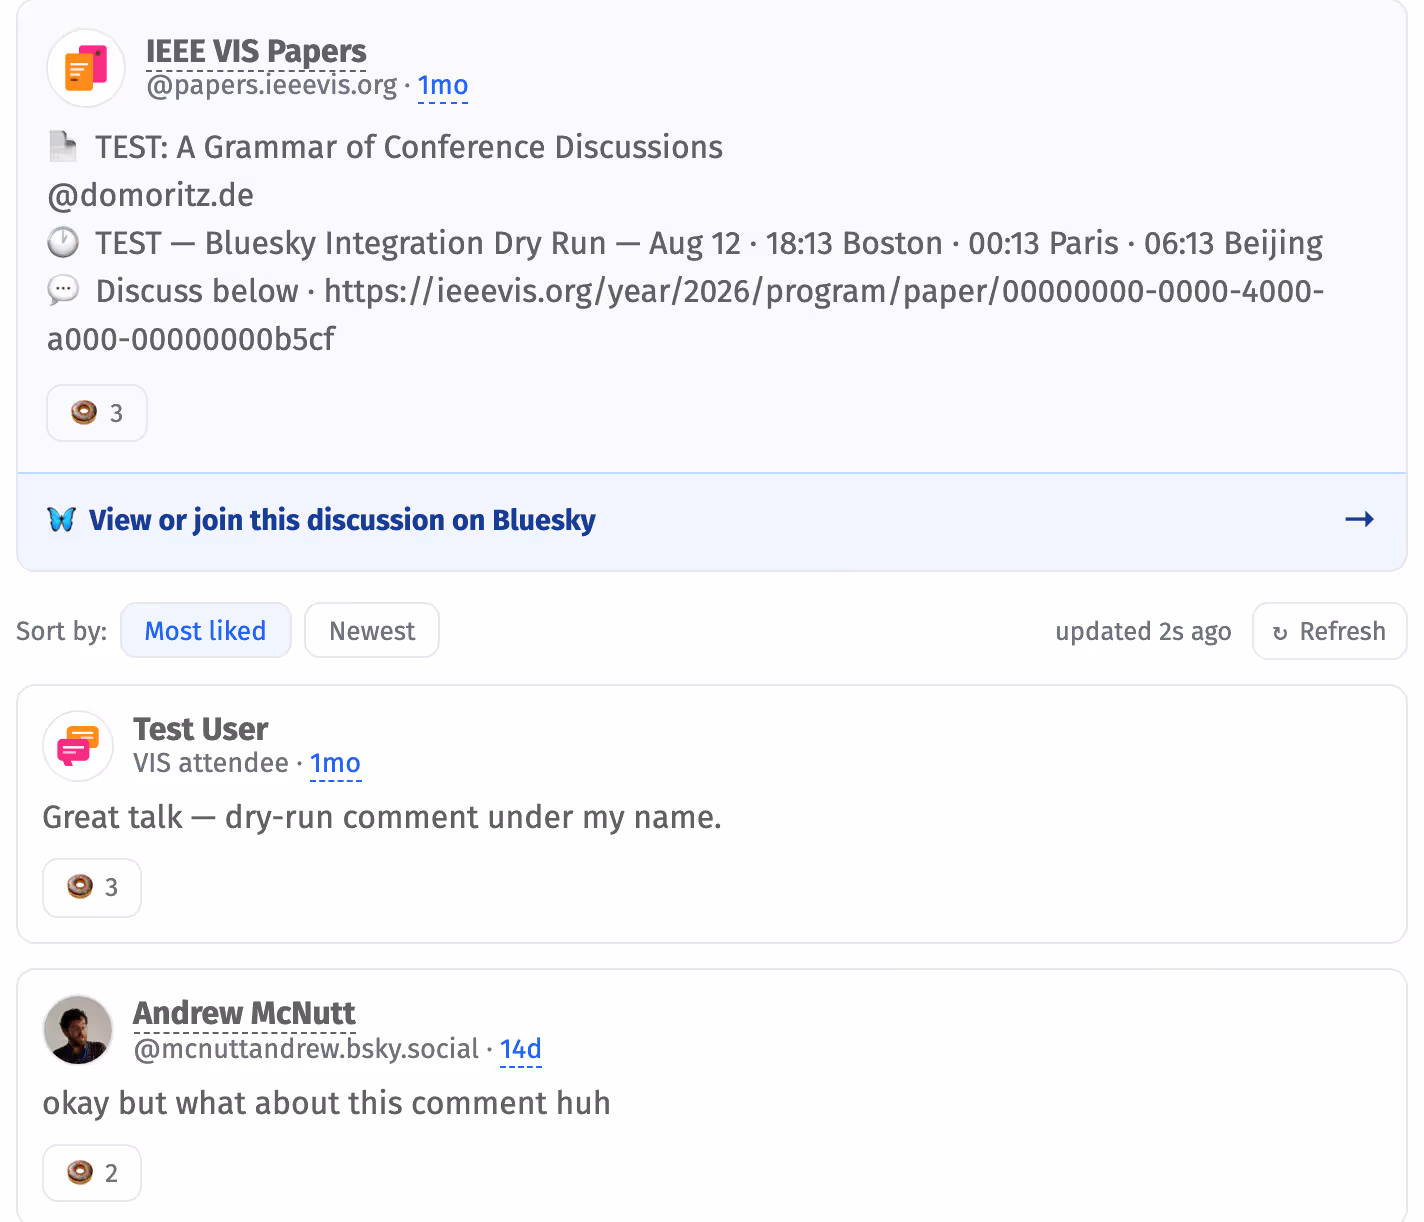Open the 1mo timestamp on IEEE VIS Papers post

(x=443, y=86)
